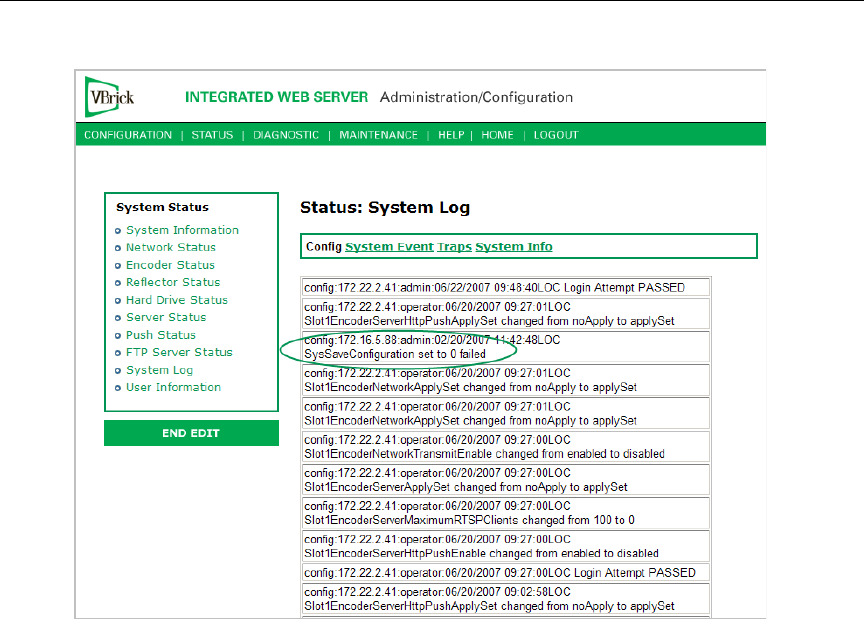Click the bullet beside Push Status
864x619 pixels.
(x=117, y=336)
